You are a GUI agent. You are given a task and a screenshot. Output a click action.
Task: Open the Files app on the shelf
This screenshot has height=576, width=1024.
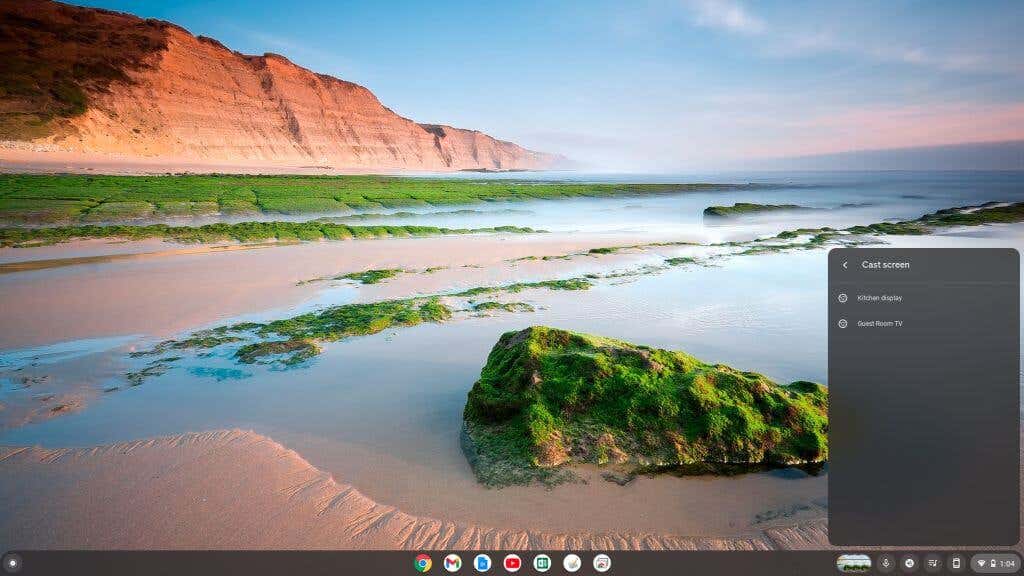483,563
